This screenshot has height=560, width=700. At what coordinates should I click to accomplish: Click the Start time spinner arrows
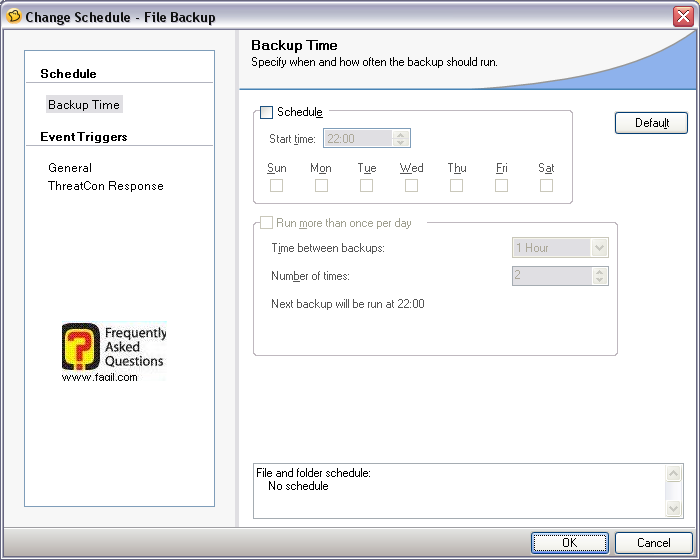(x=401, y=139)
